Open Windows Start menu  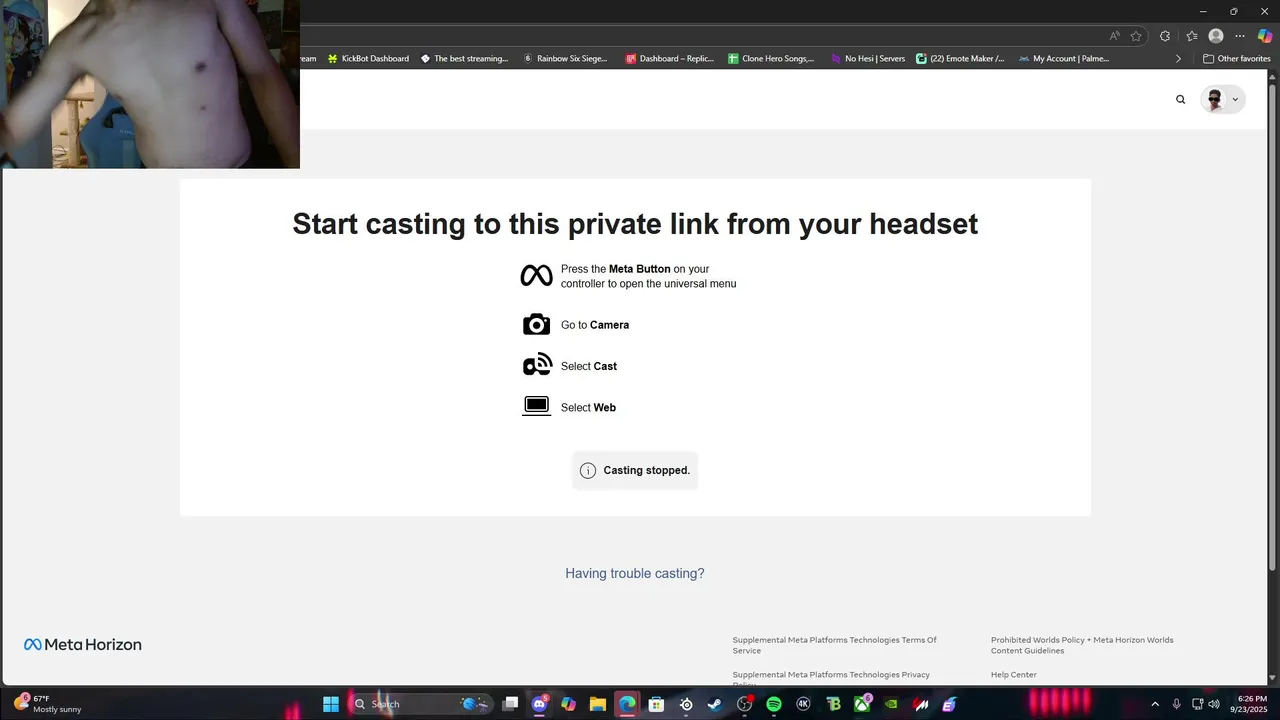point(331,704)
